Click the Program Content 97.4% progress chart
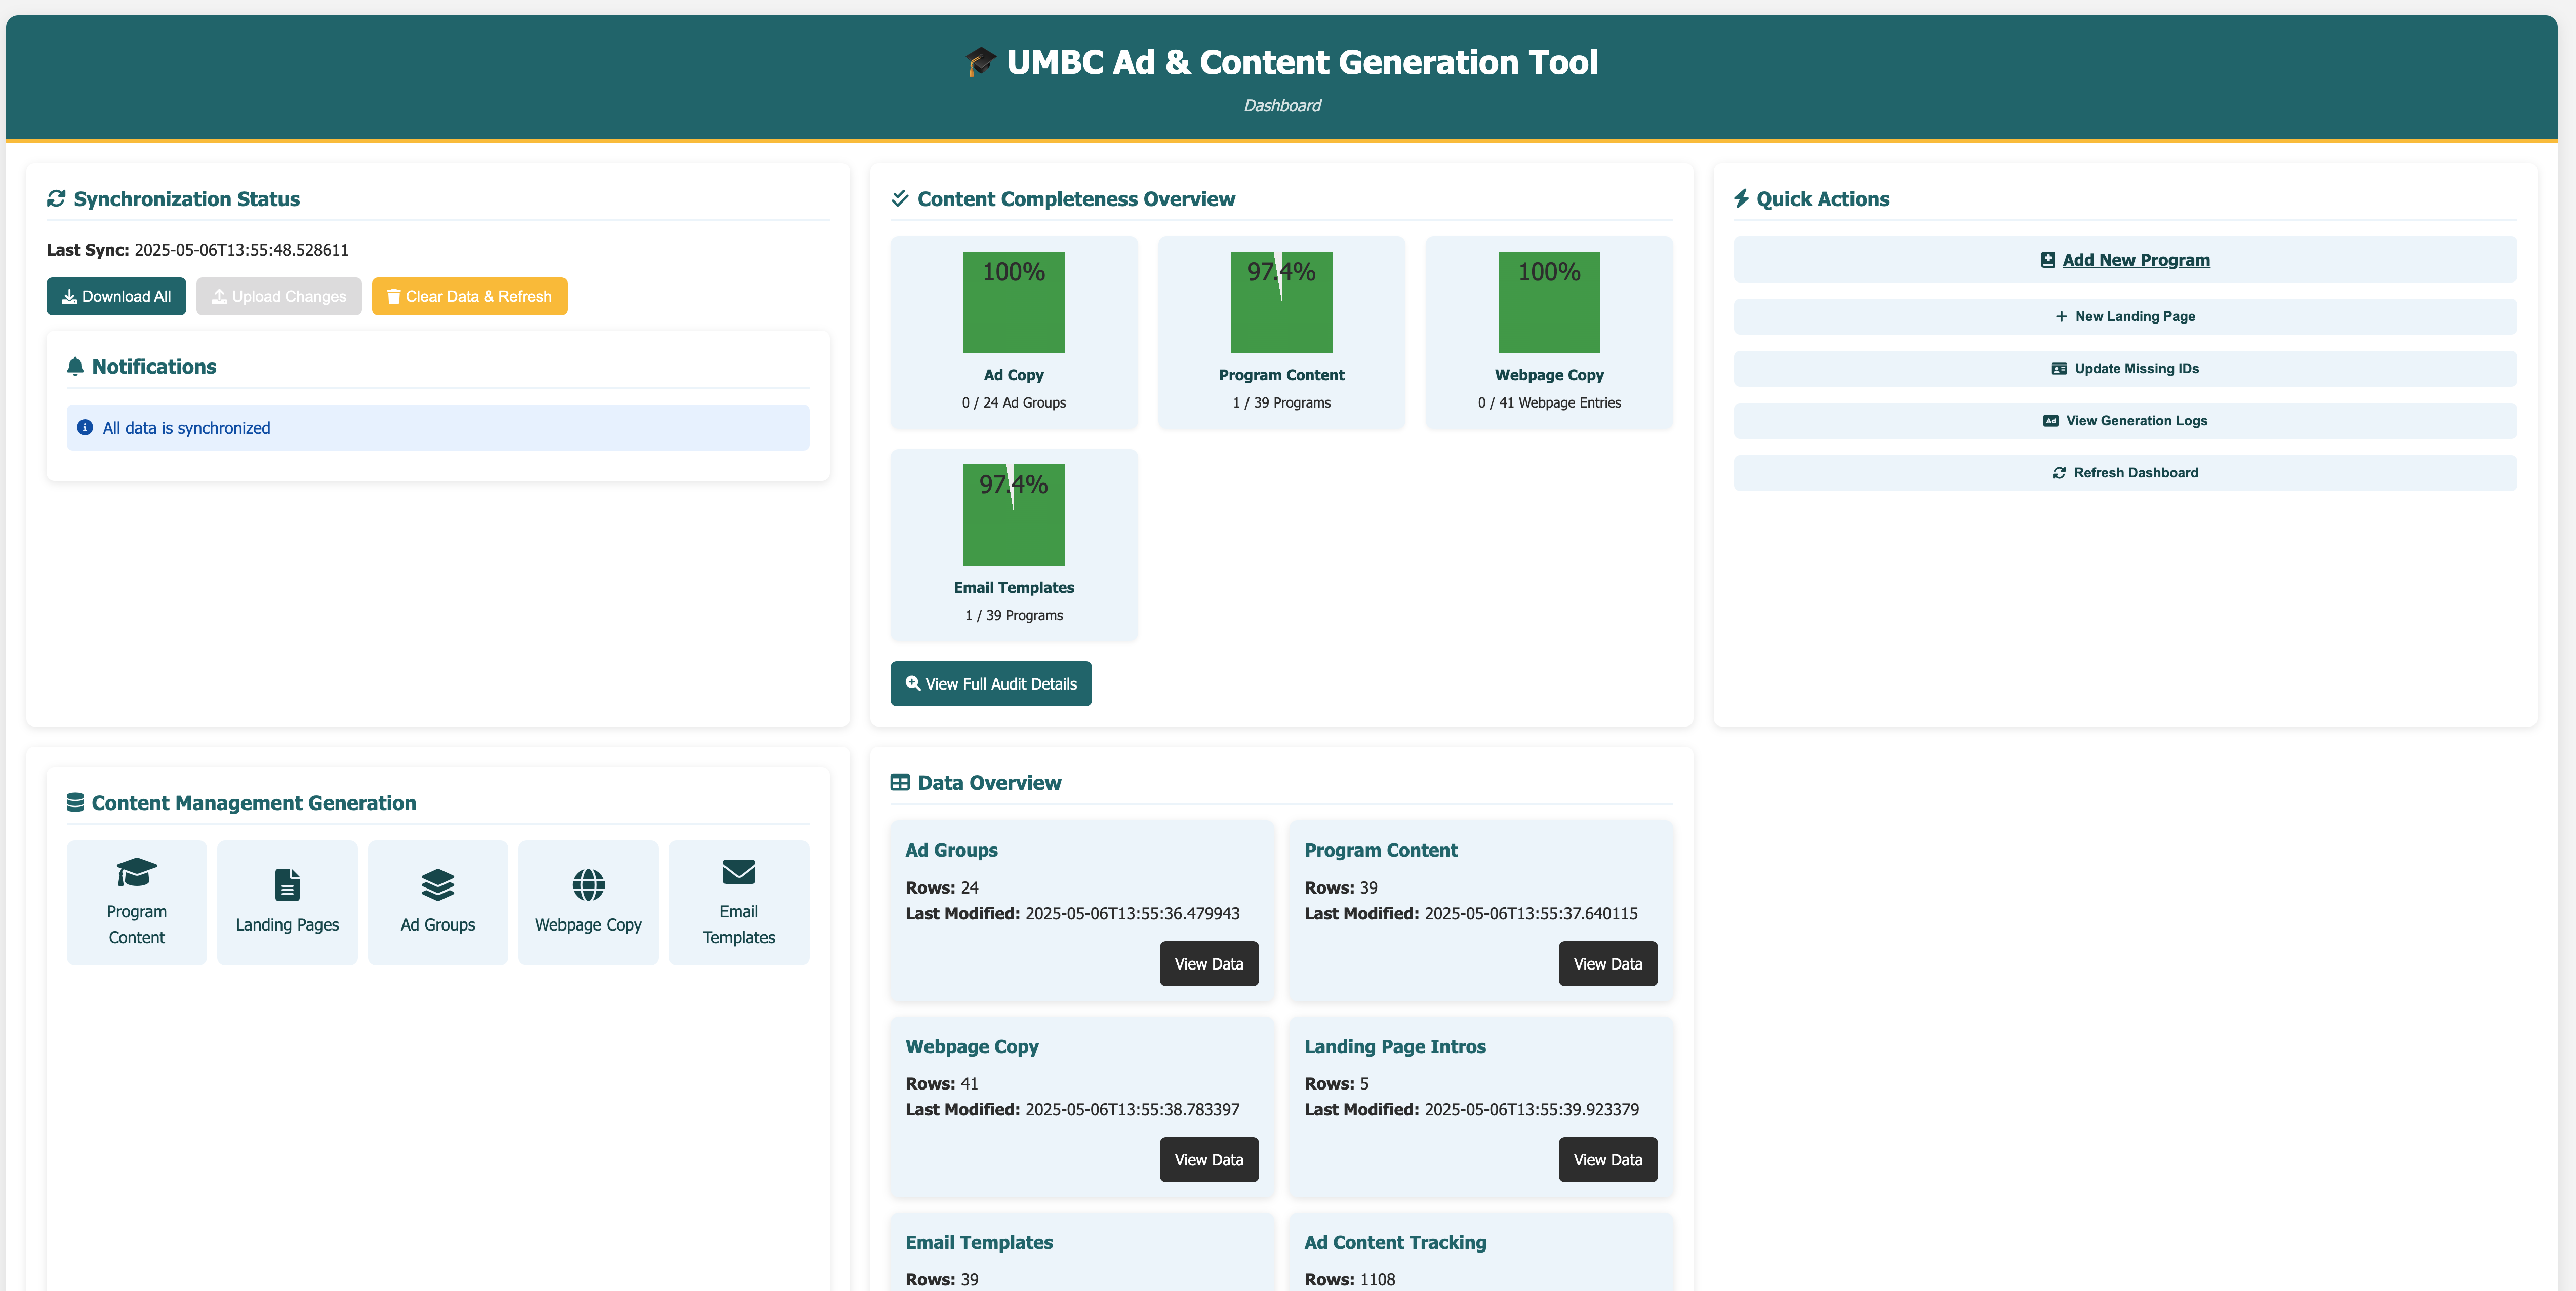The width and height of the screenshot is (2576, 1291). [x=1281, y=302]
